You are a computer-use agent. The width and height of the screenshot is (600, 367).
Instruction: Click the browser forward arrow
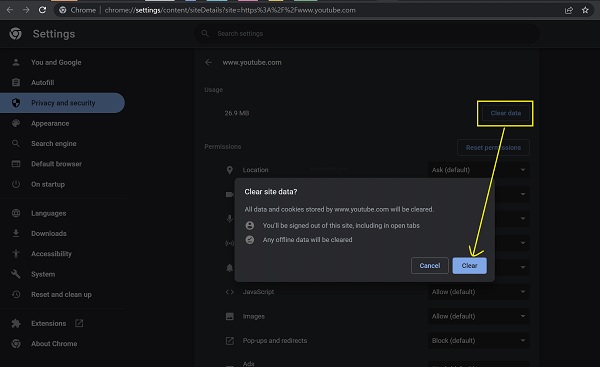26,10
